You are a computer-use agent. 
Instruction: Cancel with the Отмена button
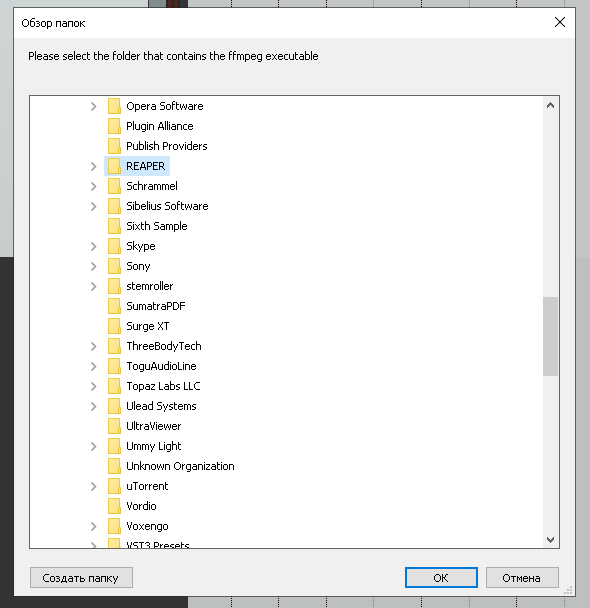pos(522,578)
